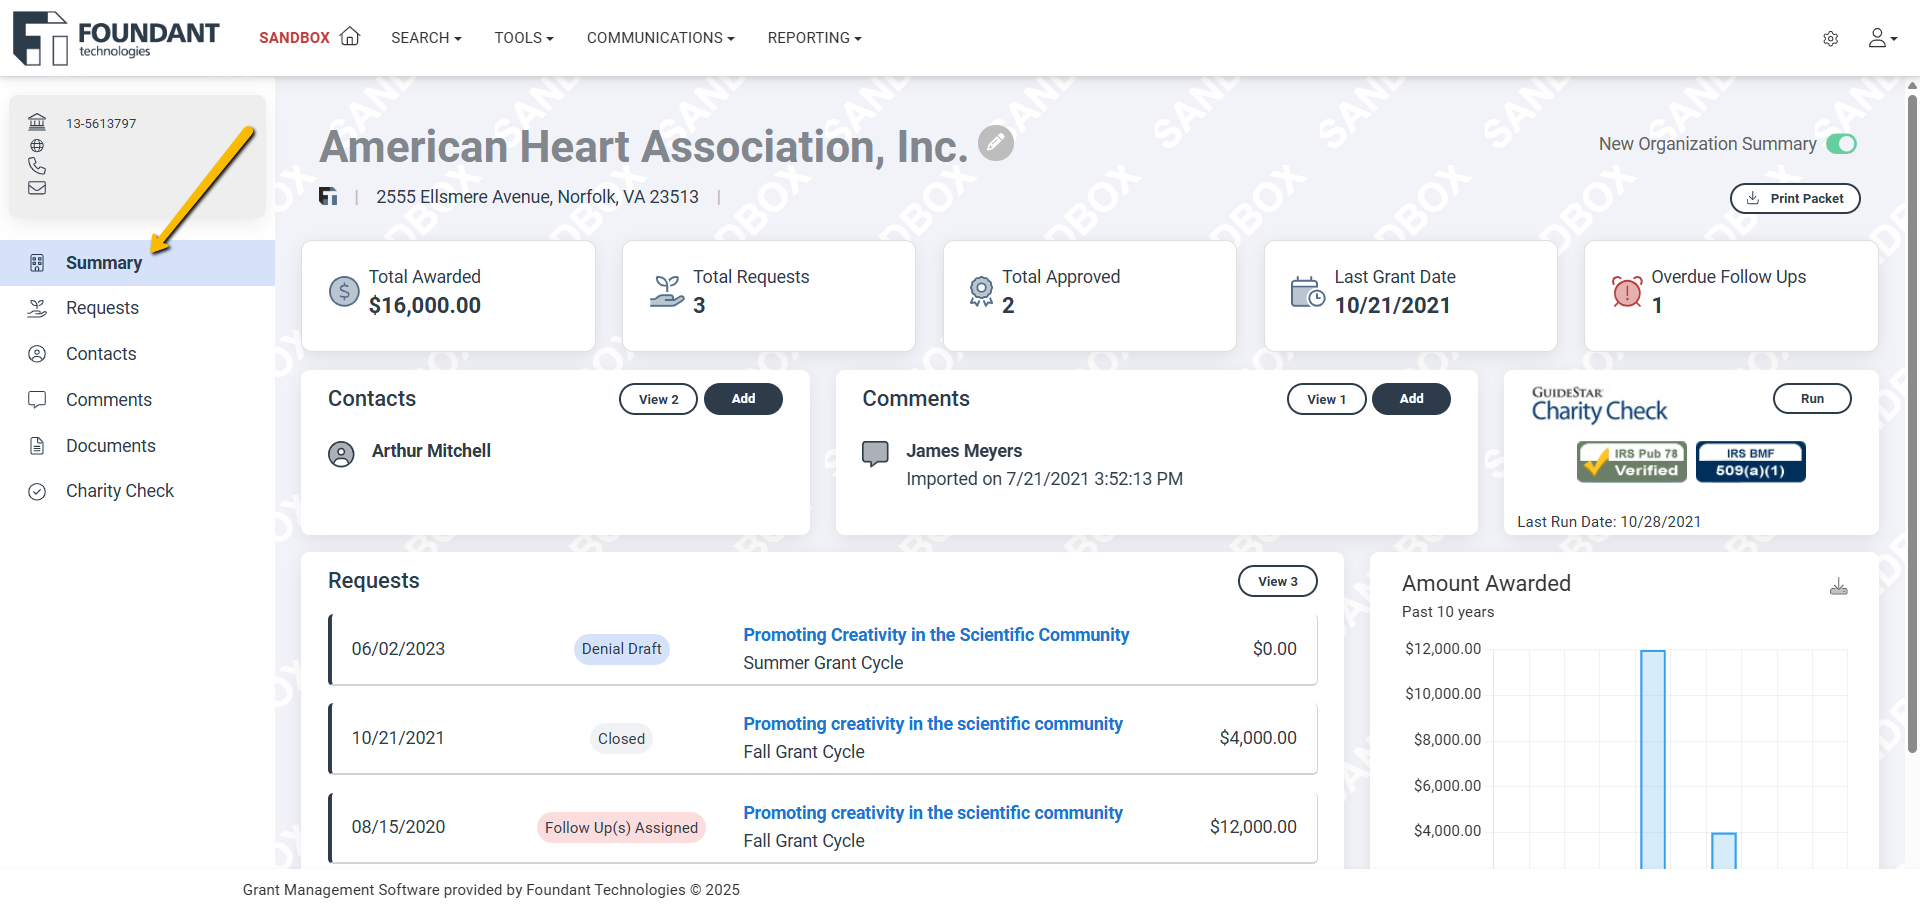The width and height of the screenshot is (1920, 911).
Task: Edit organization name with pencil icon
Action: pyautogui.click(x=995, y=143)
